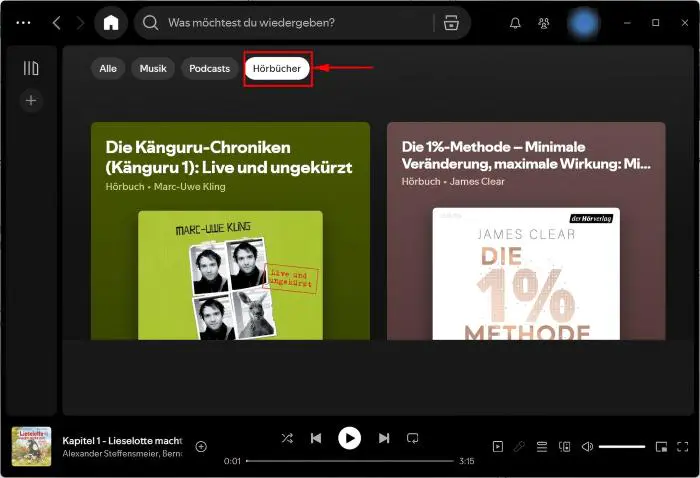
Task: Click author text Marc-Uwe Kling
Action: [190, 187]
